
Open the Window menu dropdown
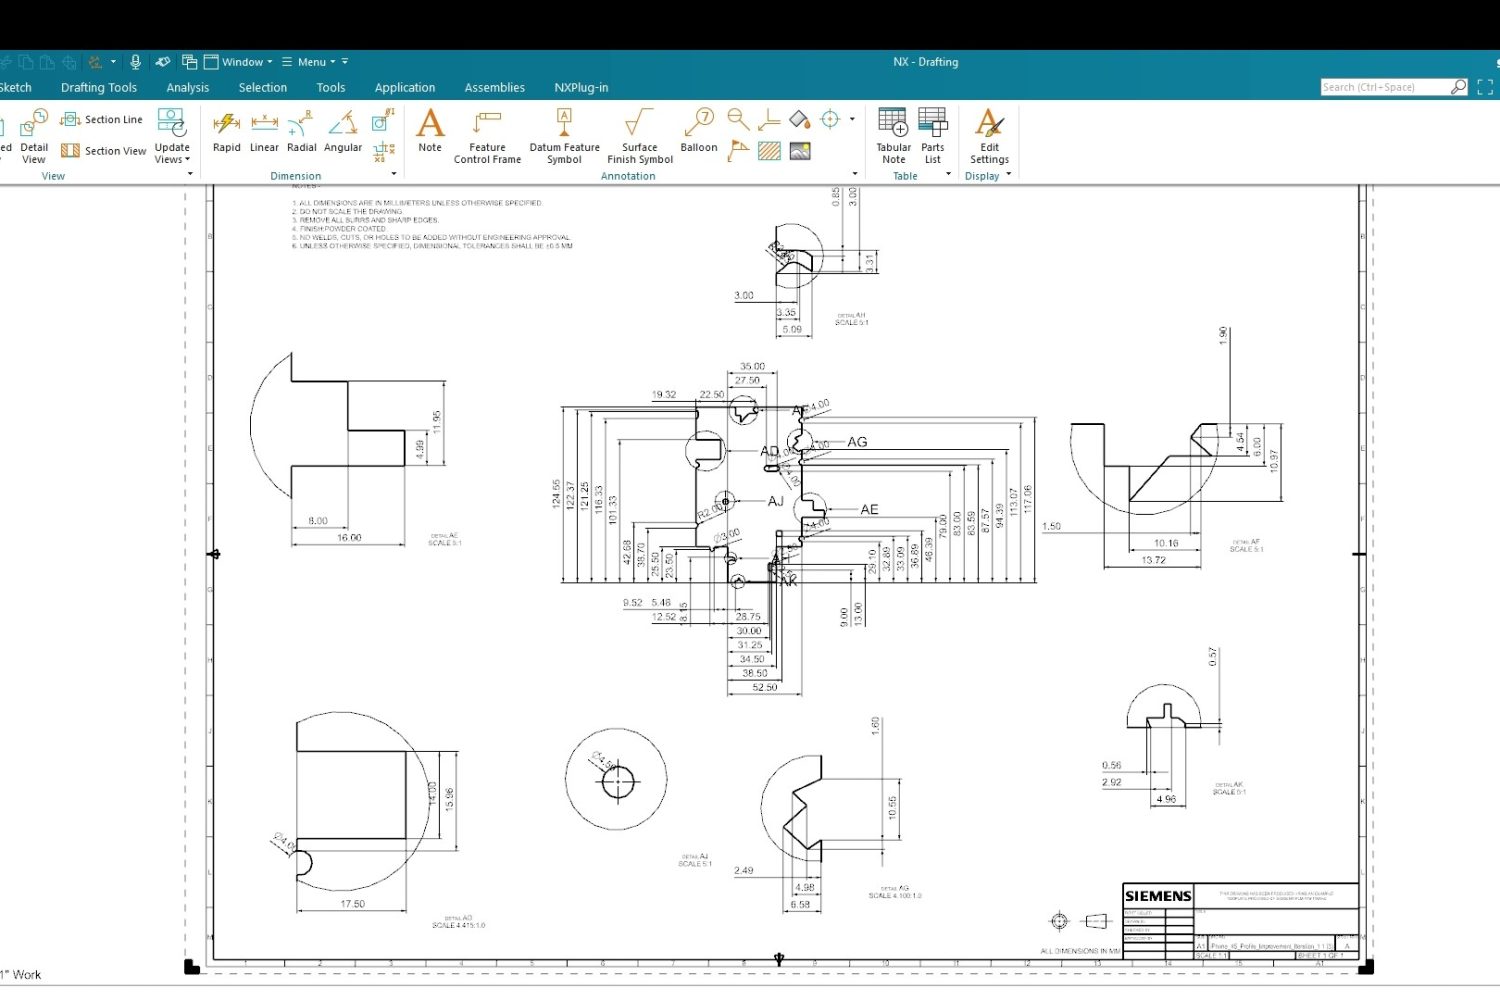pos(240,61)
